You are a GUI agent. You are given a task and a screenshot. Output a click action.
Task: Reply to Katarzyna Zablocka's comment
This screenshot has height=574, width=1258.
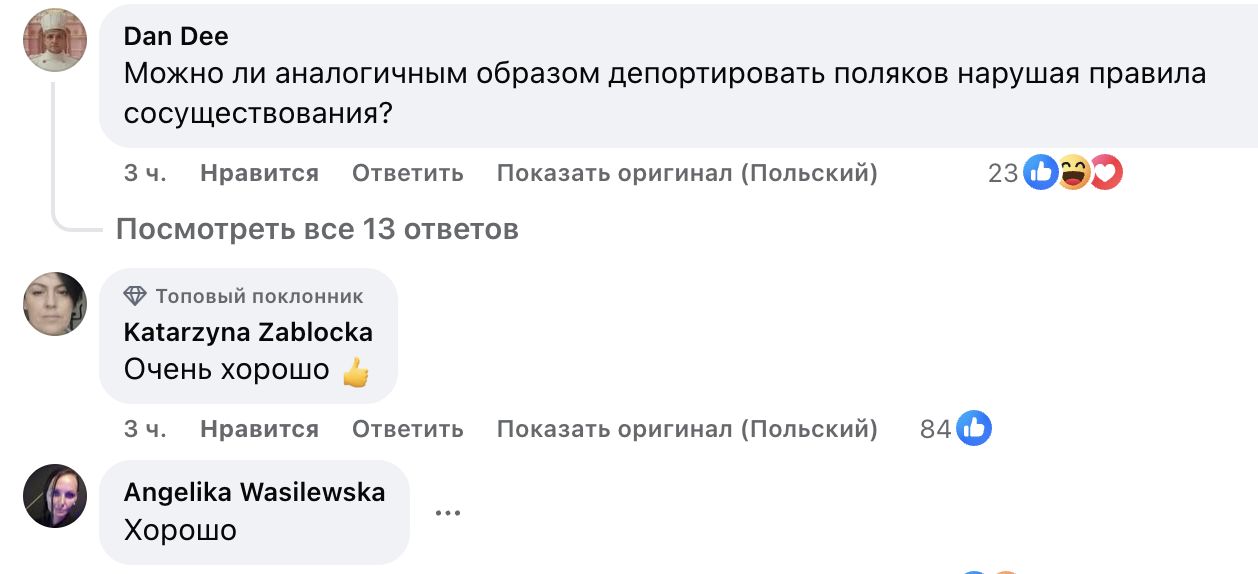[x=407, y=429]
